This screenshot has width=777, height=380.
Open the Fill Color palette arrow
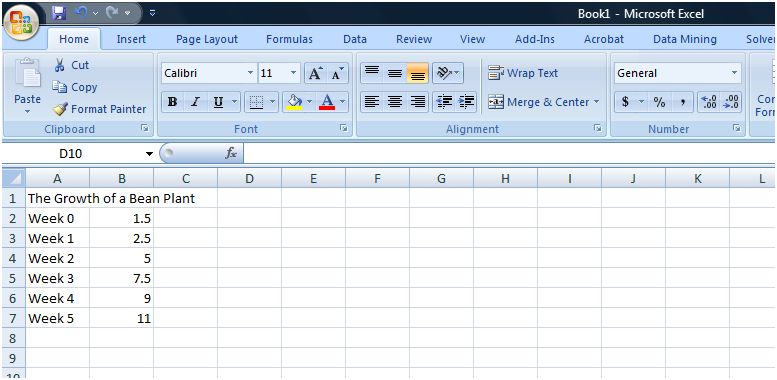(x=310, y=102)
